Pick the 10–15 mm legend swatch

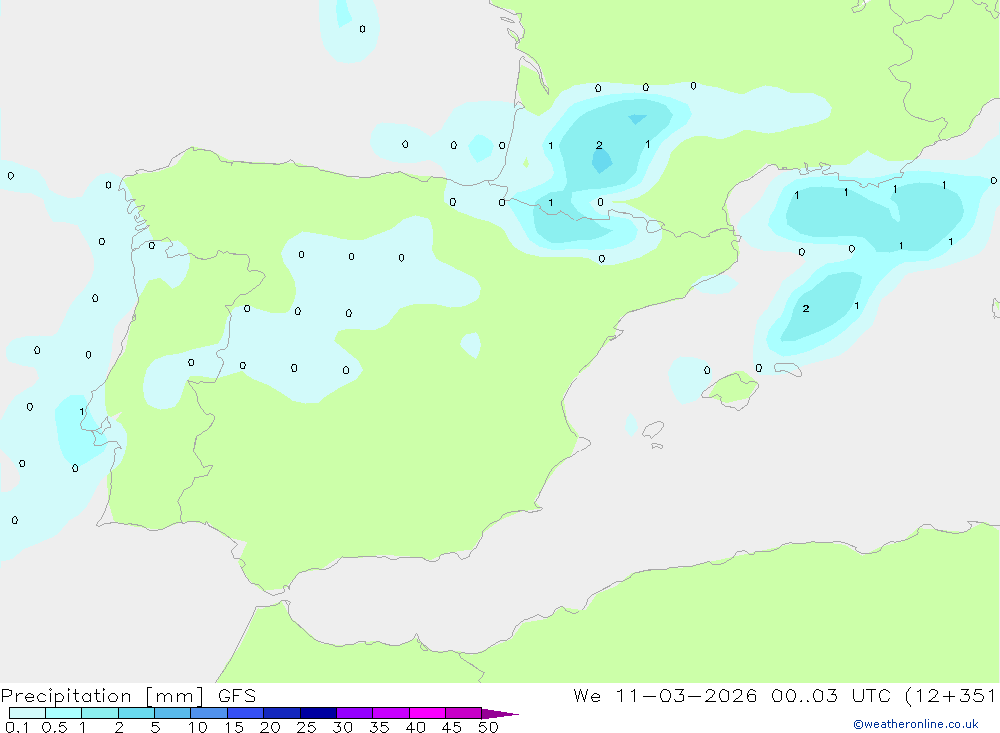(x=209, y=713)
